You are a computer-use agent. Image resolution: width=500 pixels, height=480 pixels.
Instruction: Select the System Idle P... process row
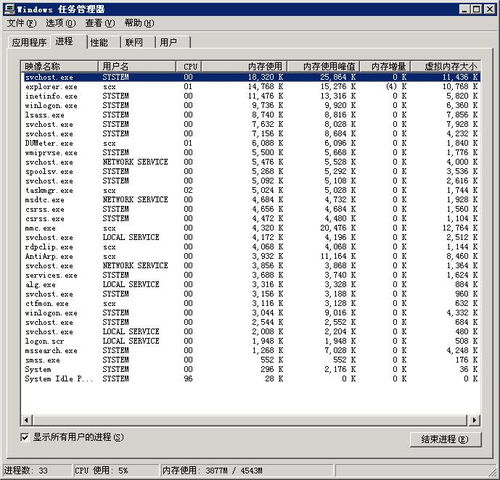click(x=251, y=379)
